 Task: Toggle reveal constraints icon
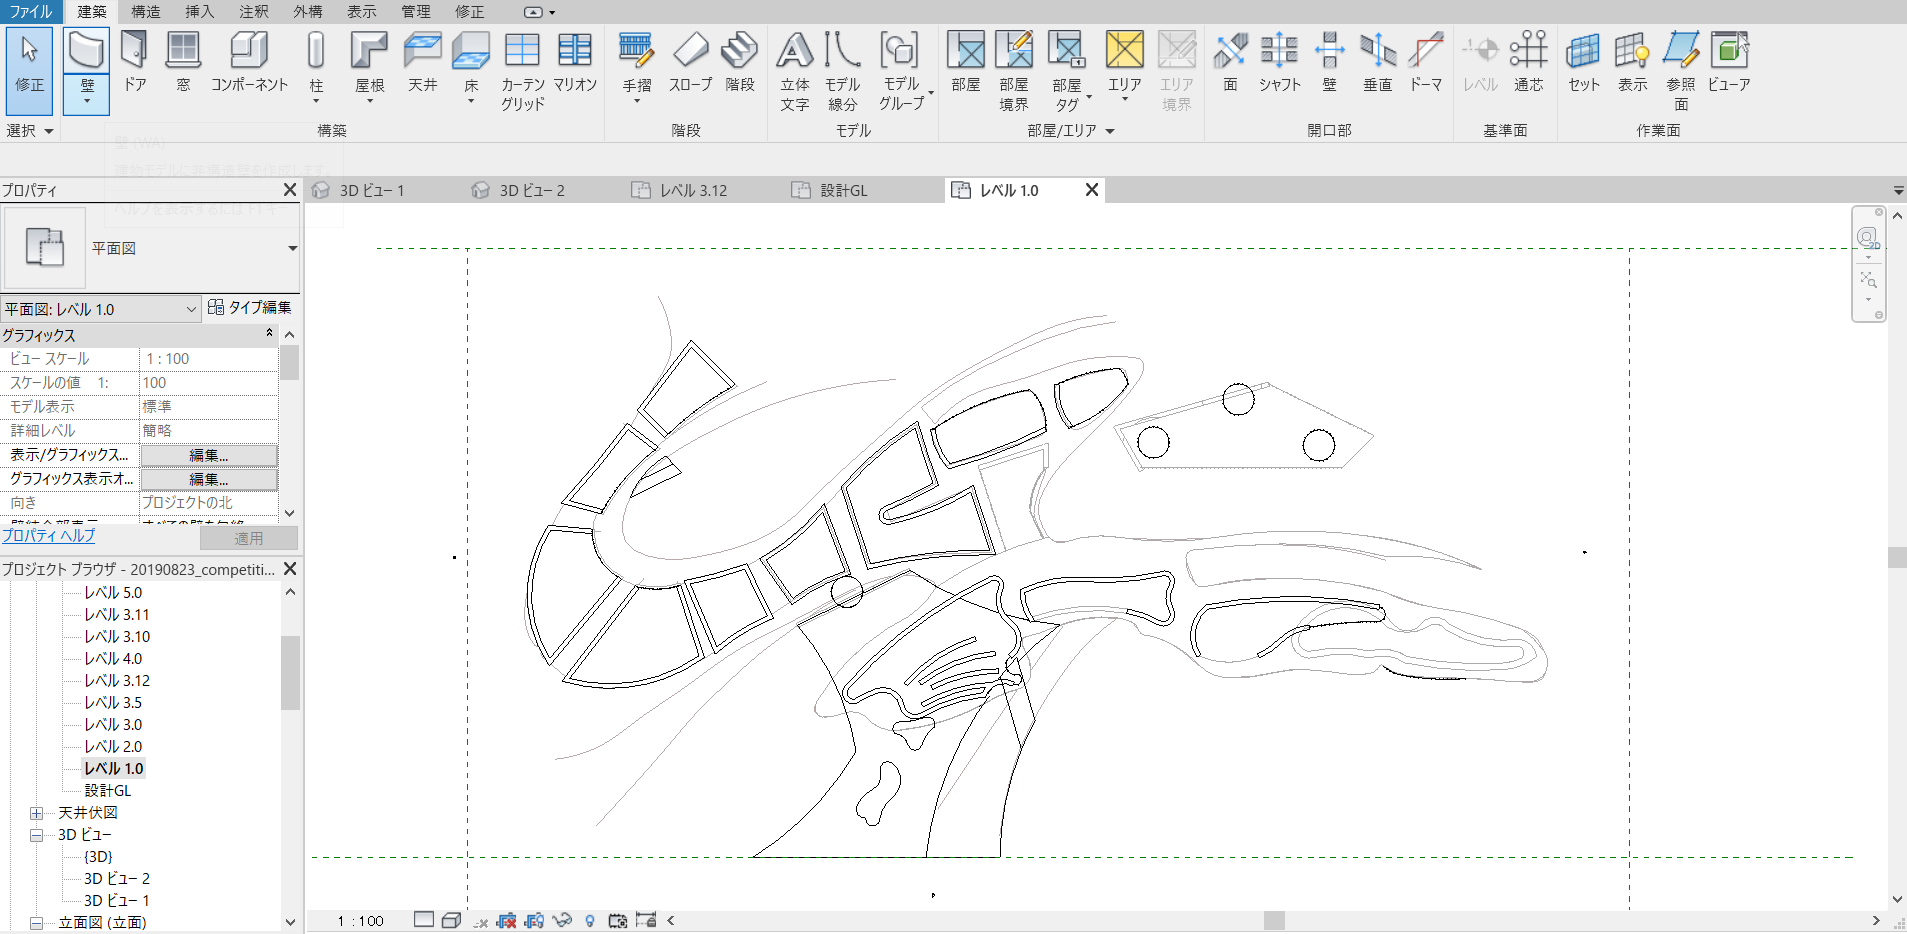click(x=646, y=920)
